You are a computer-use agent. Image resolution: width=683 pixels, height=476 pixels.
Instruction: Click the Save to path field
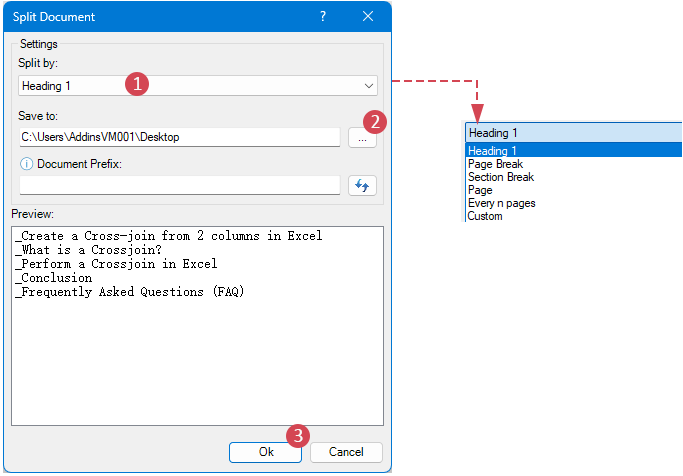[x=180, y=137]
